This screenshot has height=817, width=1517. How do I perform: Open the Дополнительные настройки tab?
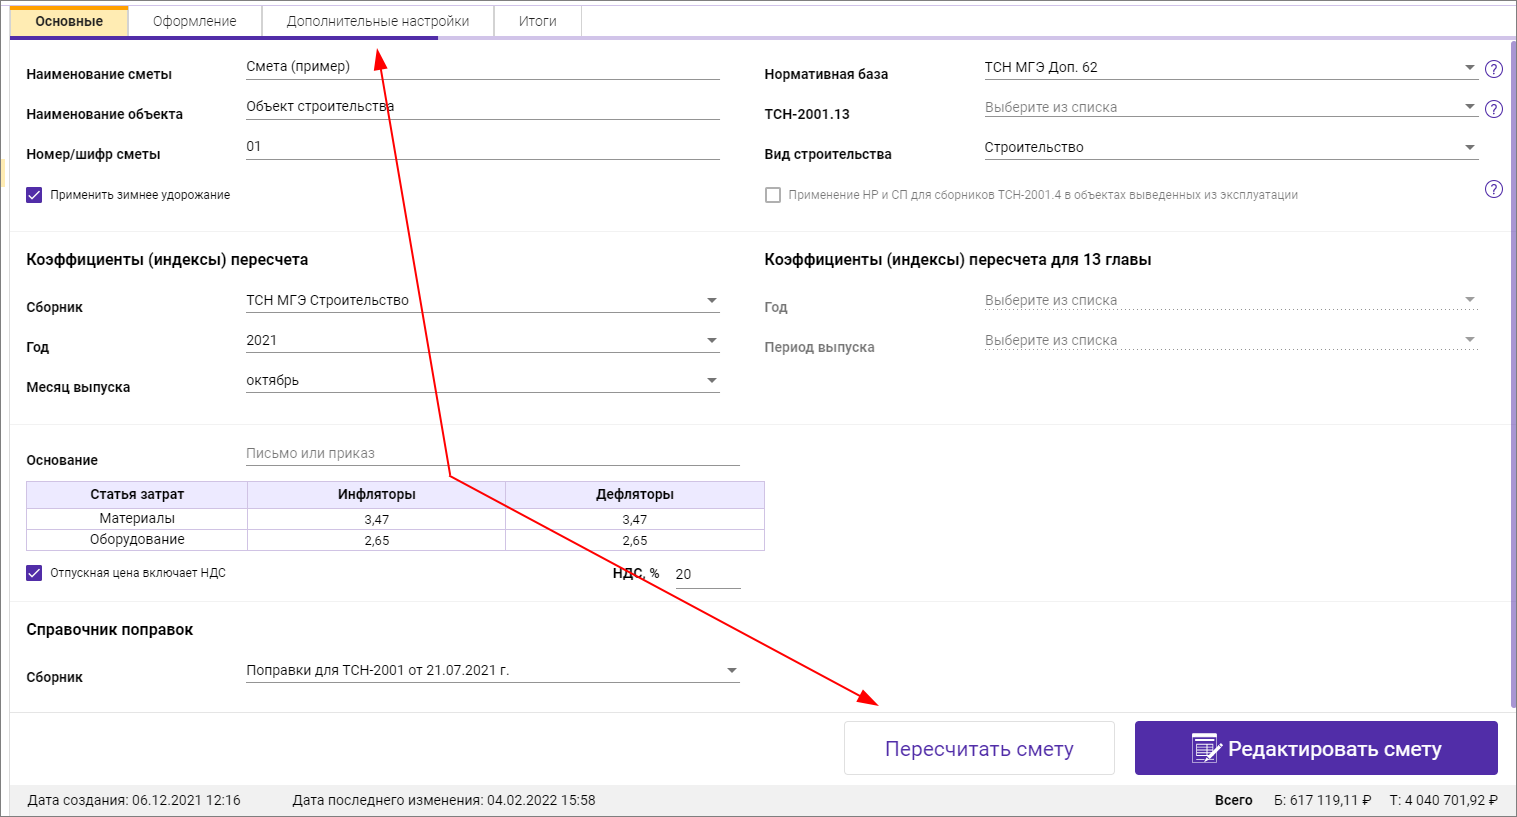click(x=378, y=21)
